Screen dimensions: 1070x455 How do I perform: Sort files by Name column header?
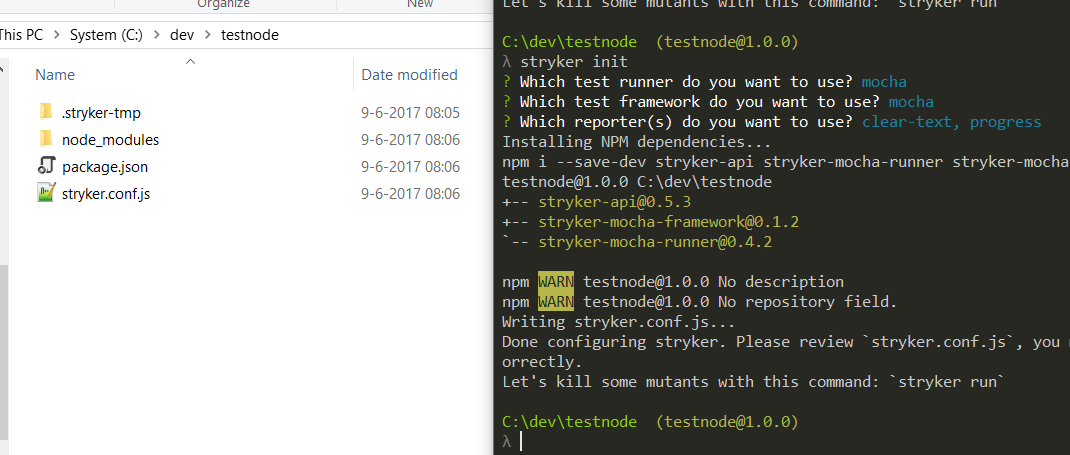coord(55,74)
